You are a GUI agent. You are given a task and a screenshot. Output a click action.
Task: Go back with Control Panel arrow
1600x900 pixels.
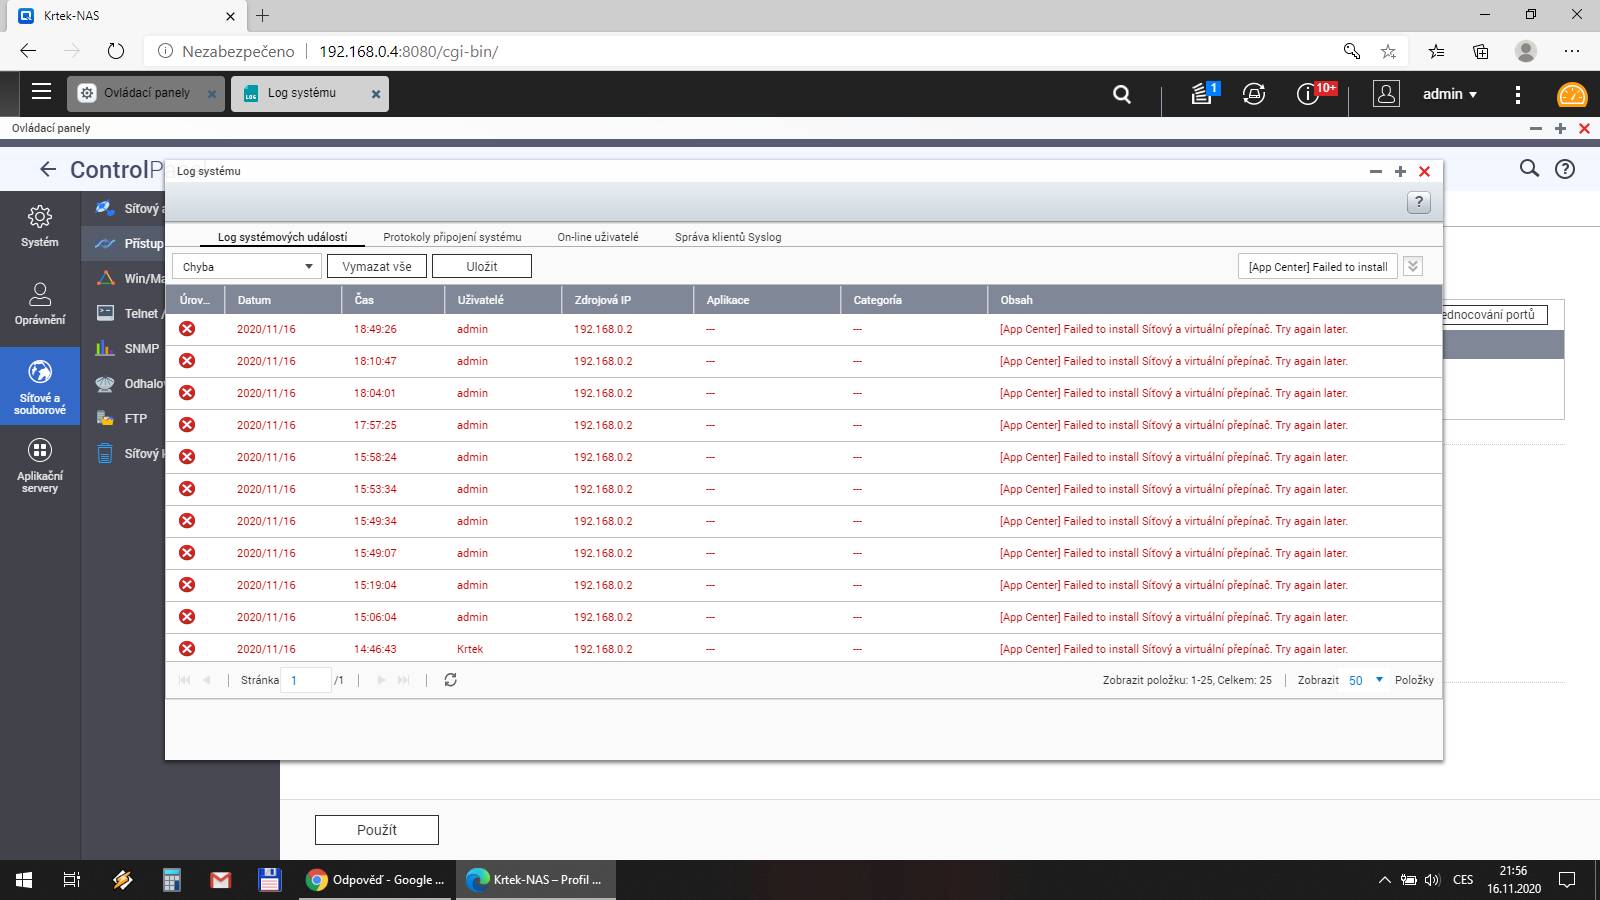[x=47, y=169]
